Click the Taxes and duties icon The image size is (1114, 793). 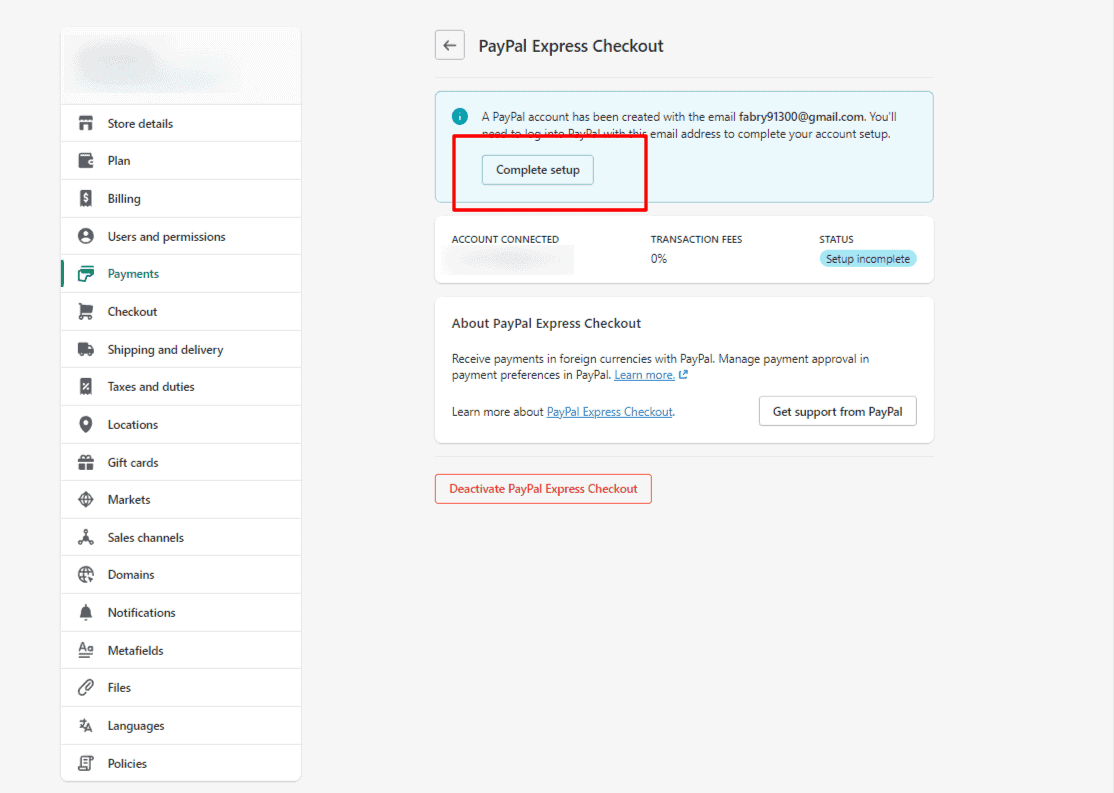click(88, 386)
